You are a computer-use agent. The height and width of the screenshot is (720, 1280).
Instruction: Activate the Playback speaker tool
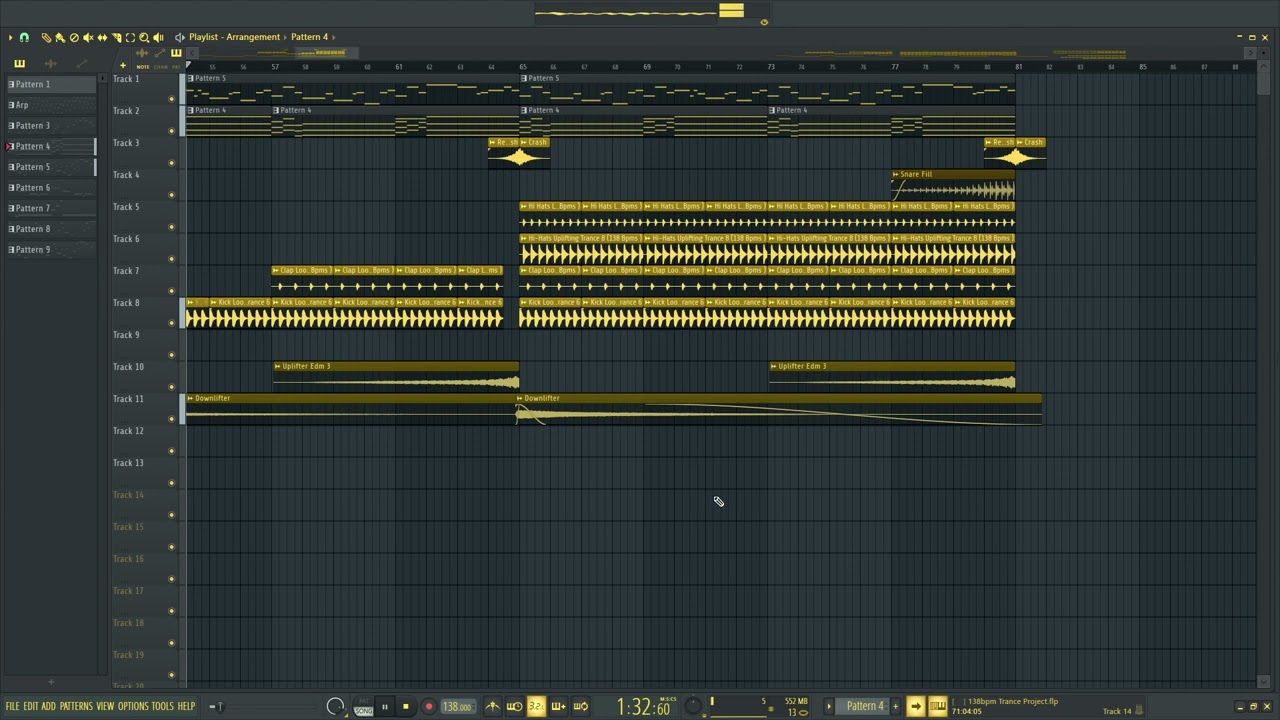pos(158,37)
